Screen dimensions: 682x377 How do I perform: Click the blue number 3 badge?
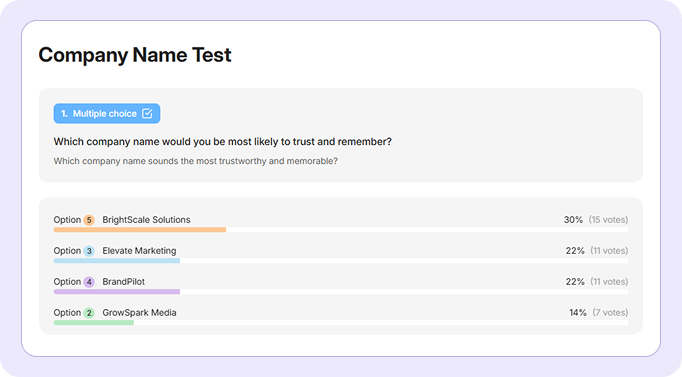89,251
